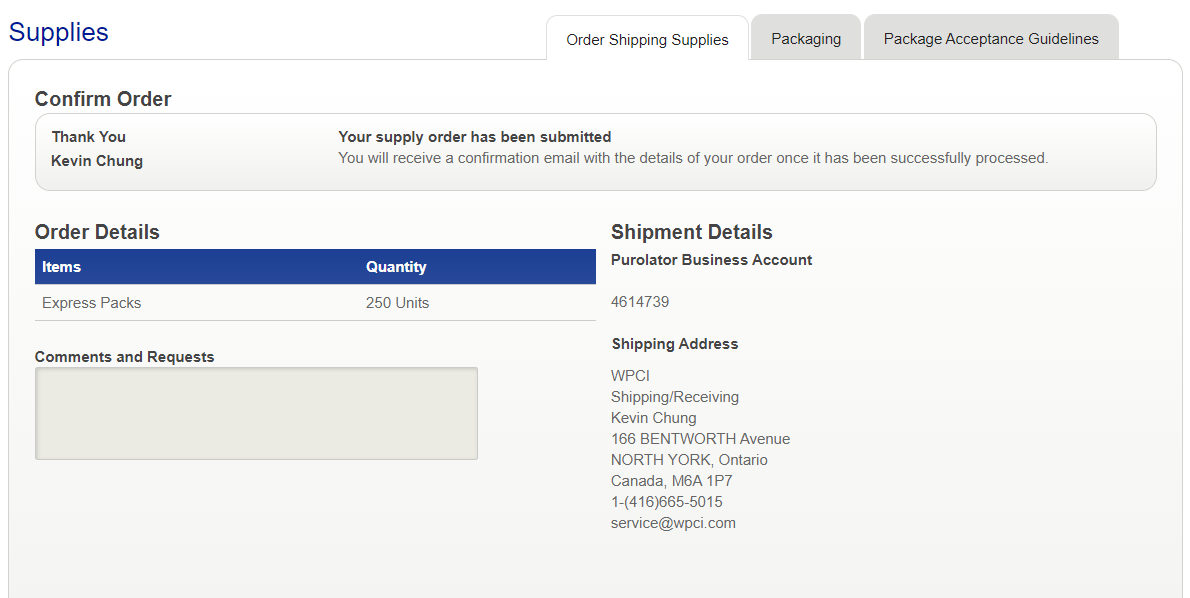Screen dimensions: 1190x598
Task: Click the phone number 1-(416)665-5015
Action: (x=667, y=502)
